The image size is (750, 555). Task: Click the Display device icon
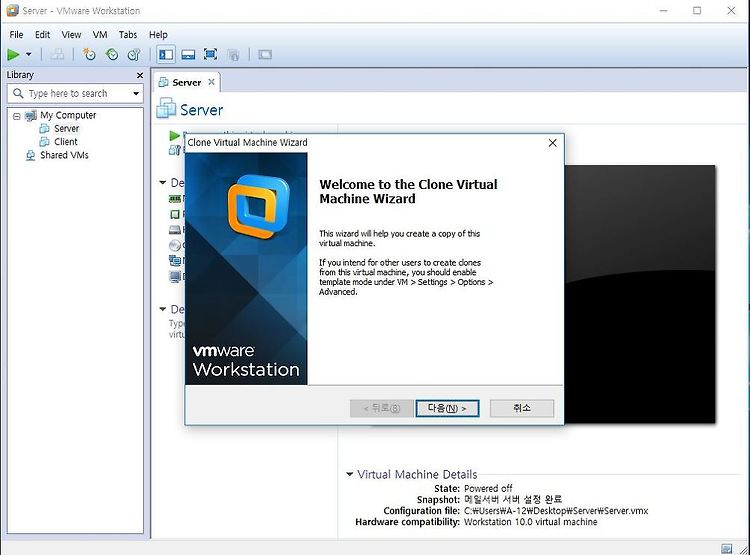(x=175, y=277)
